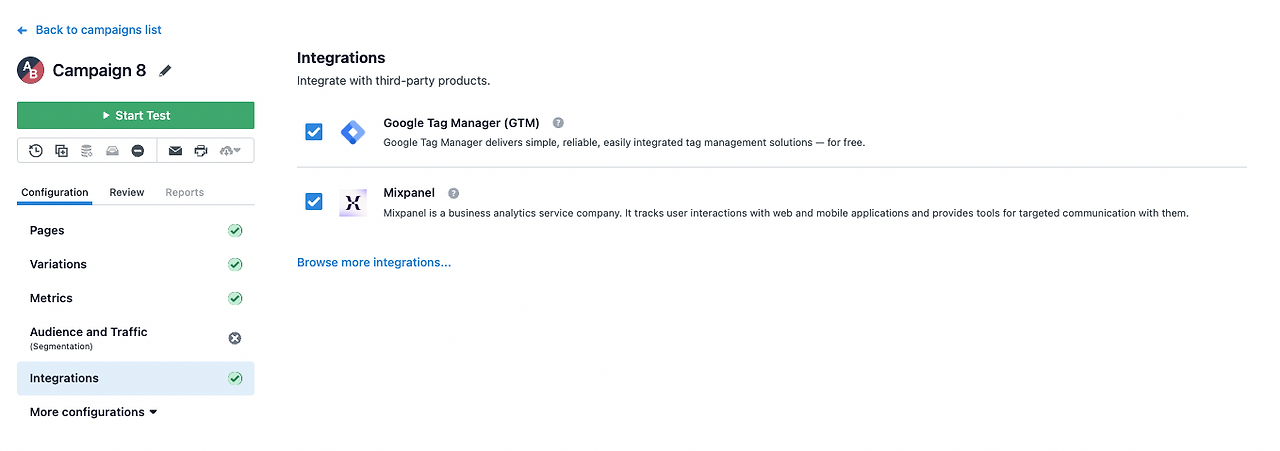Click the email envelope icon
The width and height of the screenshot is (1280, 451).
[x=175, y=151]
